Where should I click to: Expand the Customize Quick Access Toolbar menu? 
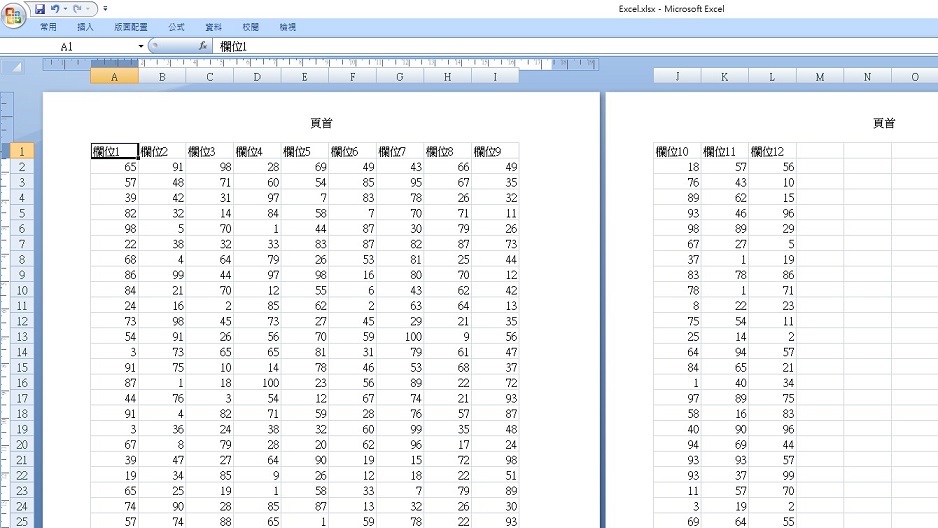(106, 9)
